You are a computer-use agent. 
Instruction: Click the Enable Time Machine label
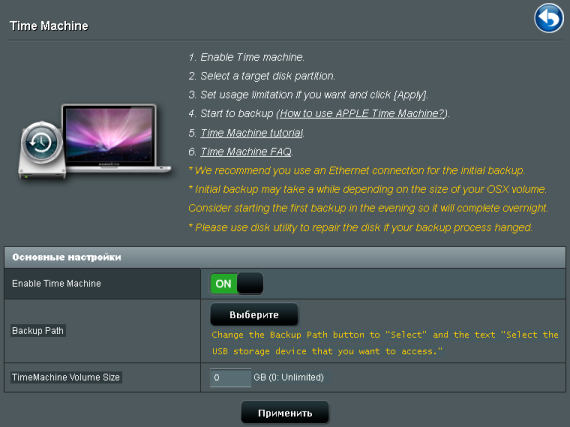(x=56, y=283)
